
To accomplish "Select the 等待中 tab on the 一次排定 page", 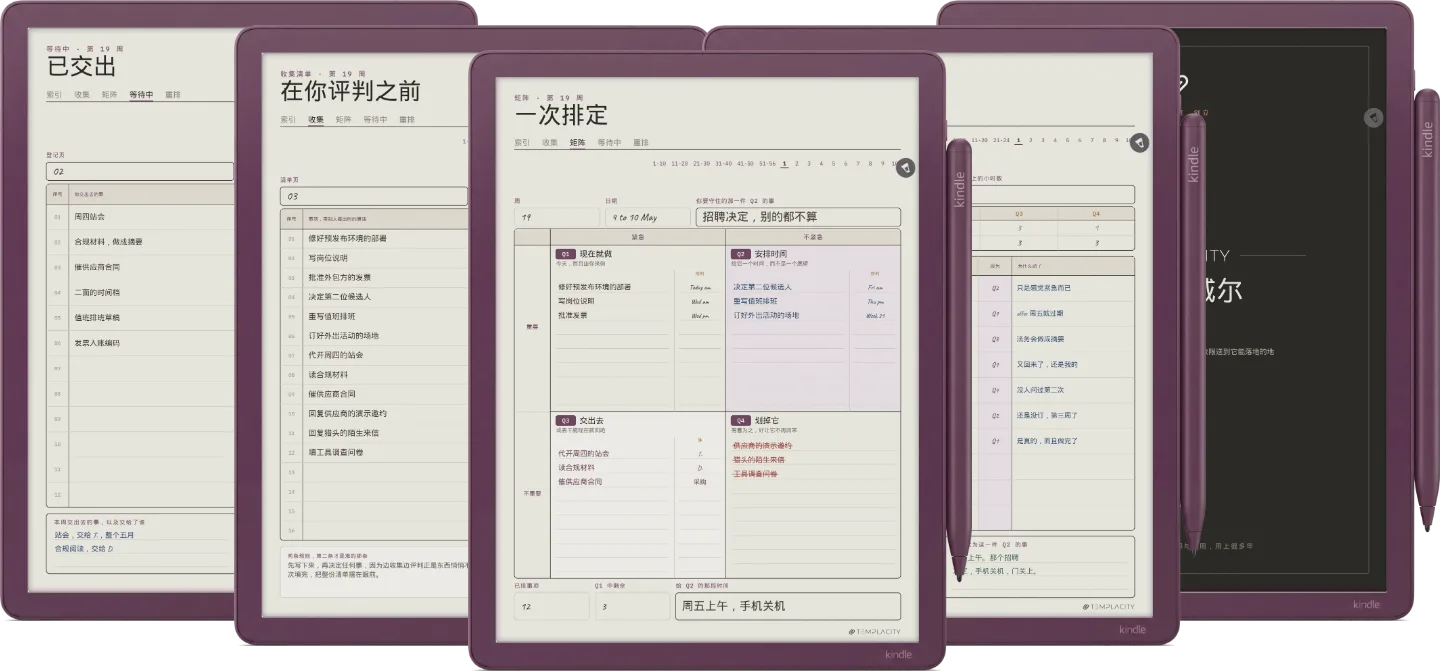I will coord(609,143).
